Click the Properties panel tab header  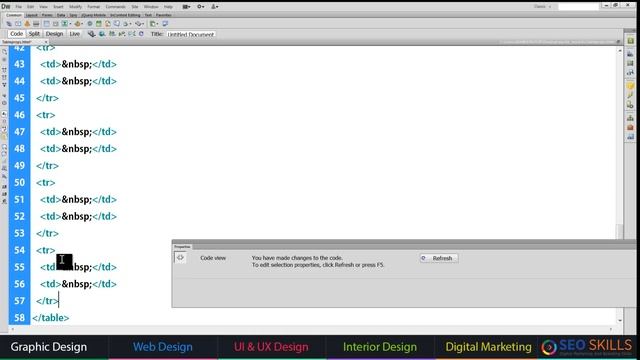(182, 247)
